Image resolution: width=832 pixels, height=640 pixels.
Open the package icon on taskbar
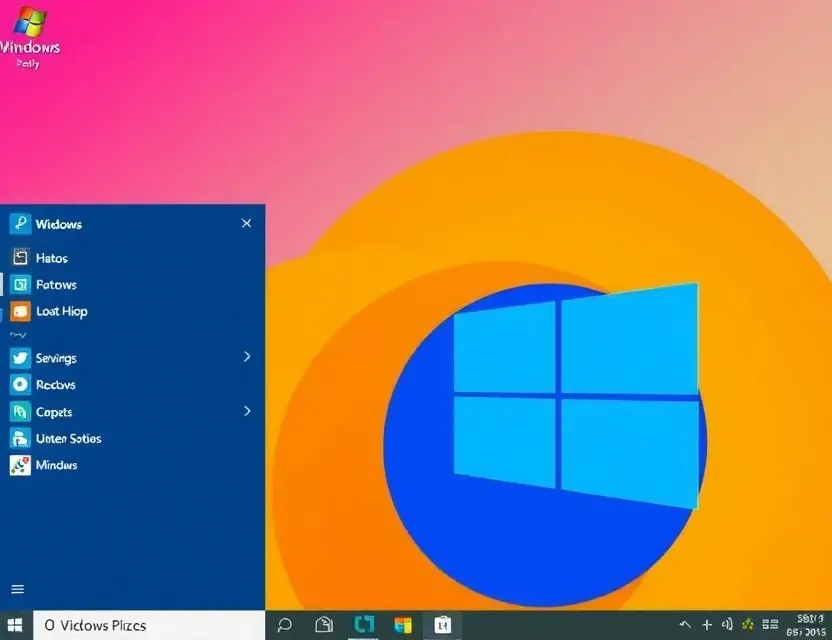coord(324,625)
